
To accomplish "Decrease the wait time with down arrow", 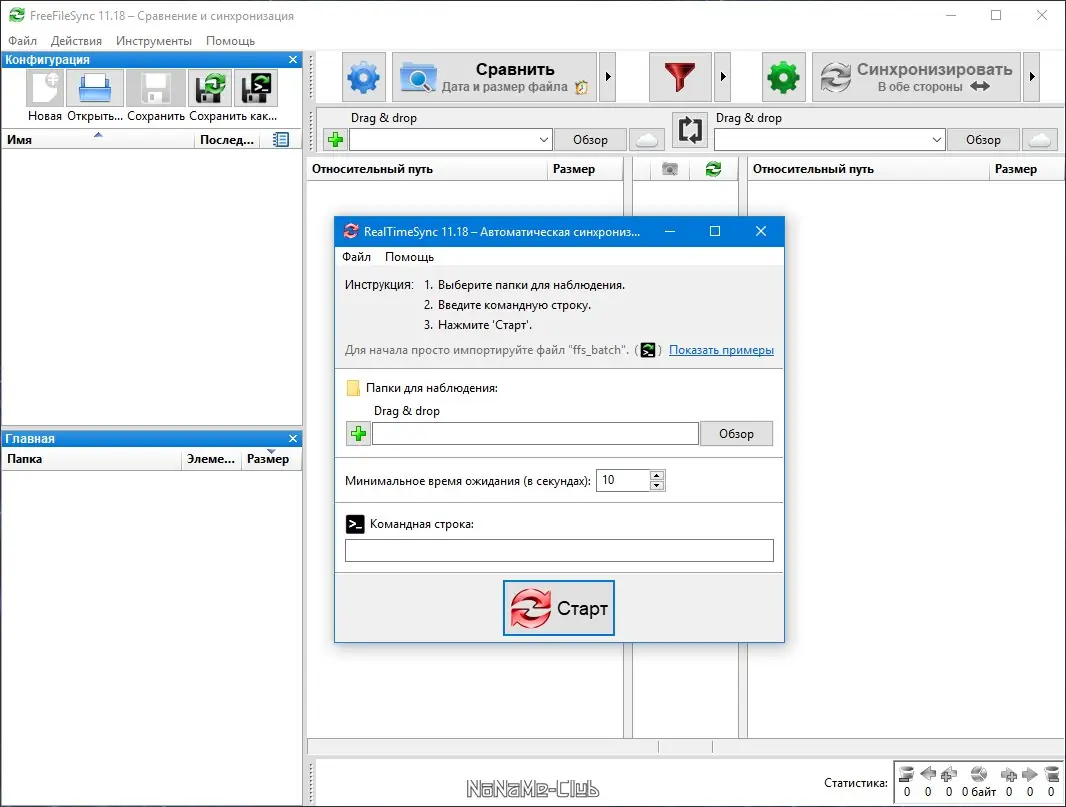I will pos(657,486).
